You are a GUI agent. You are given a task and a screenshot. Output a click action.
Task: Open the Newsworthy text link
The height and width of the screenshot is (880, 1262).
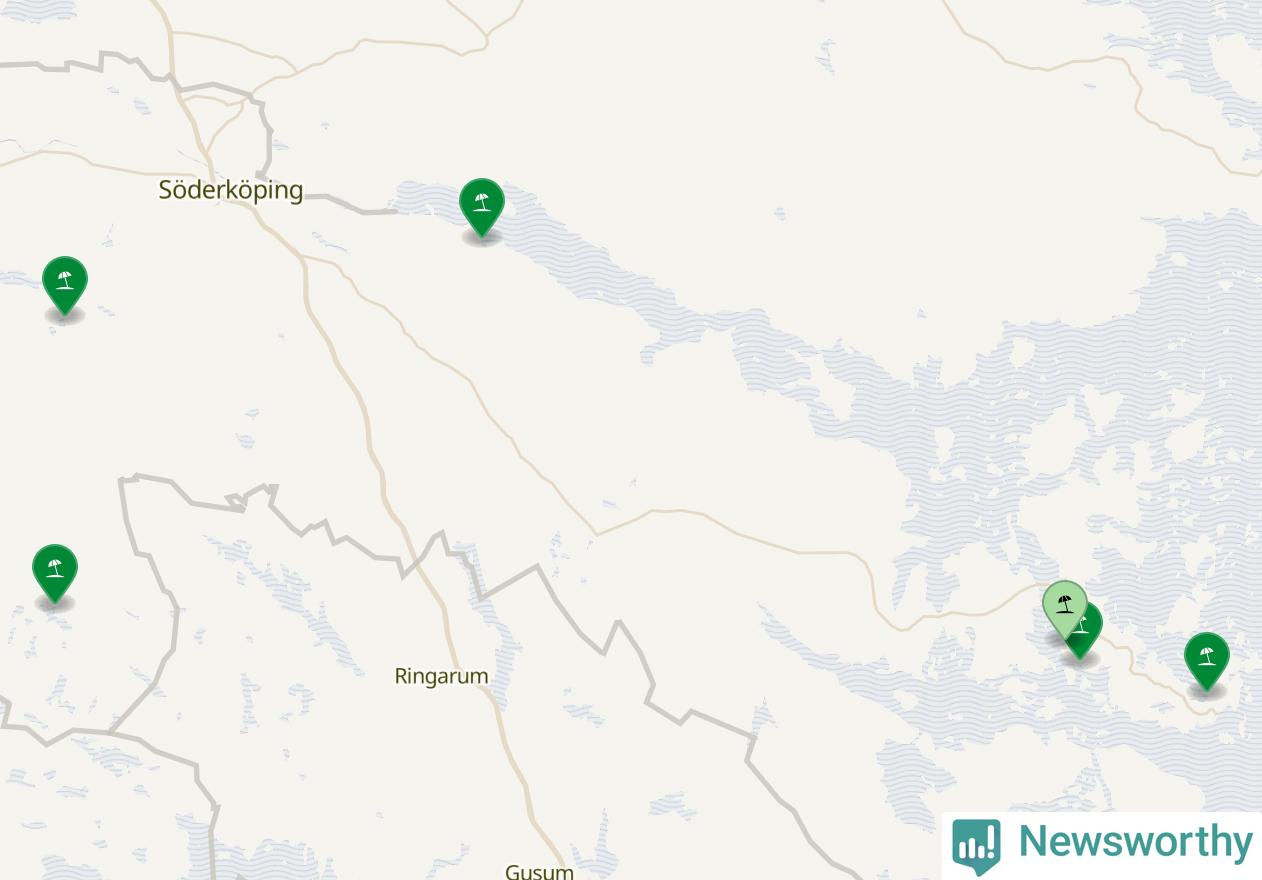click(1135, 842)
